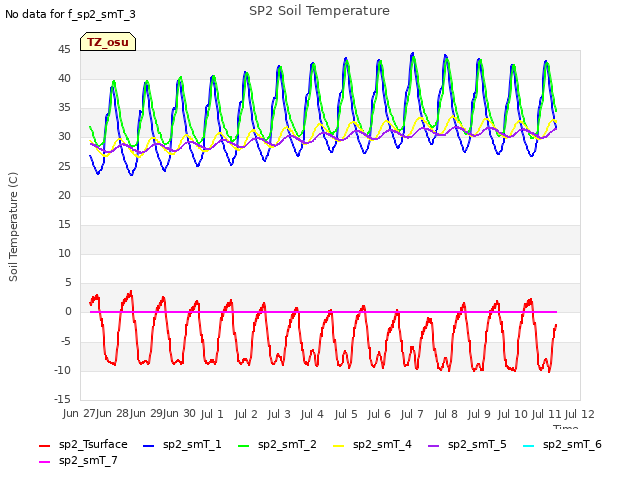Image resolution: width=640 pixels, height=480 pixels.
Task: Select the sp2_smT_1 legend label
Action: tap(192, 444)
